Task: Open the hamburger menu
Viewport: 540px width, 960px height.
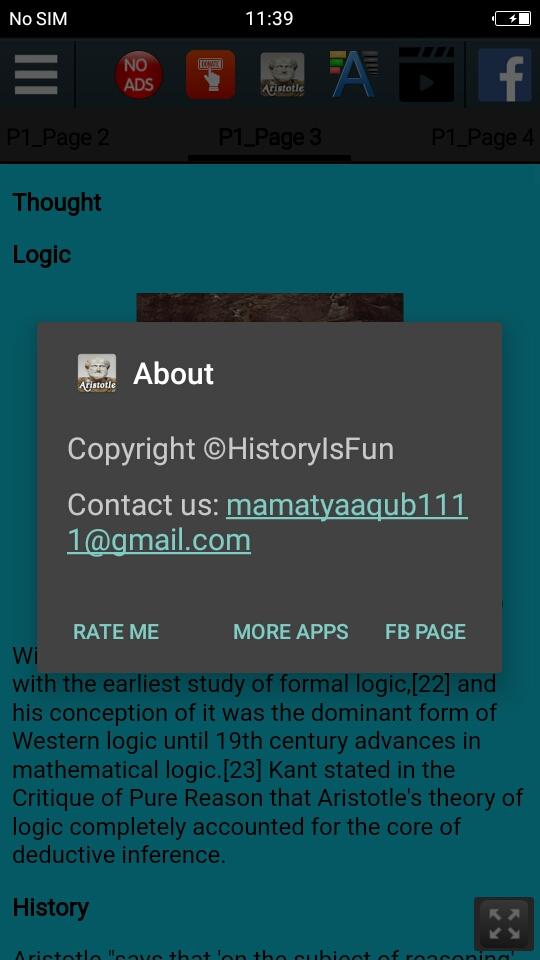Action: click(36, 75)
